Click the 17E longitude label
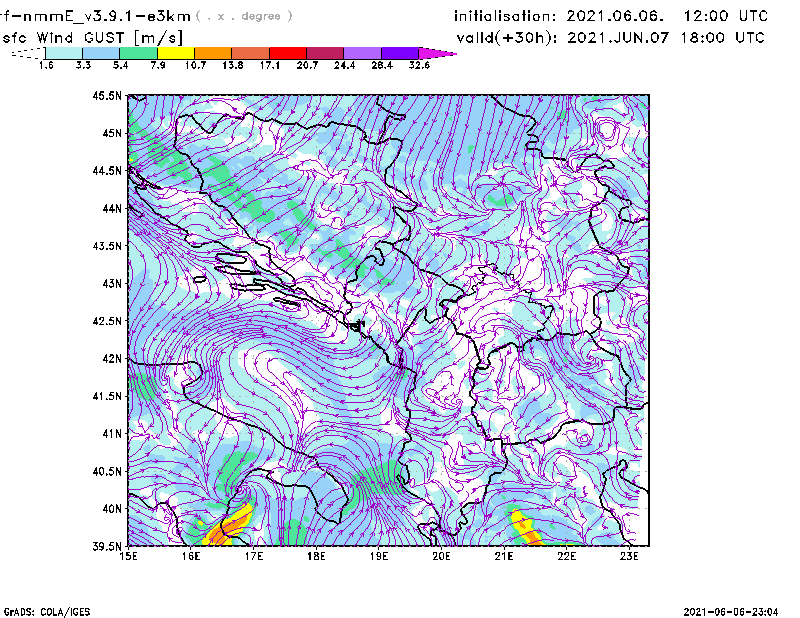Viewport: 800px width, 618px height. pos(254,556)
